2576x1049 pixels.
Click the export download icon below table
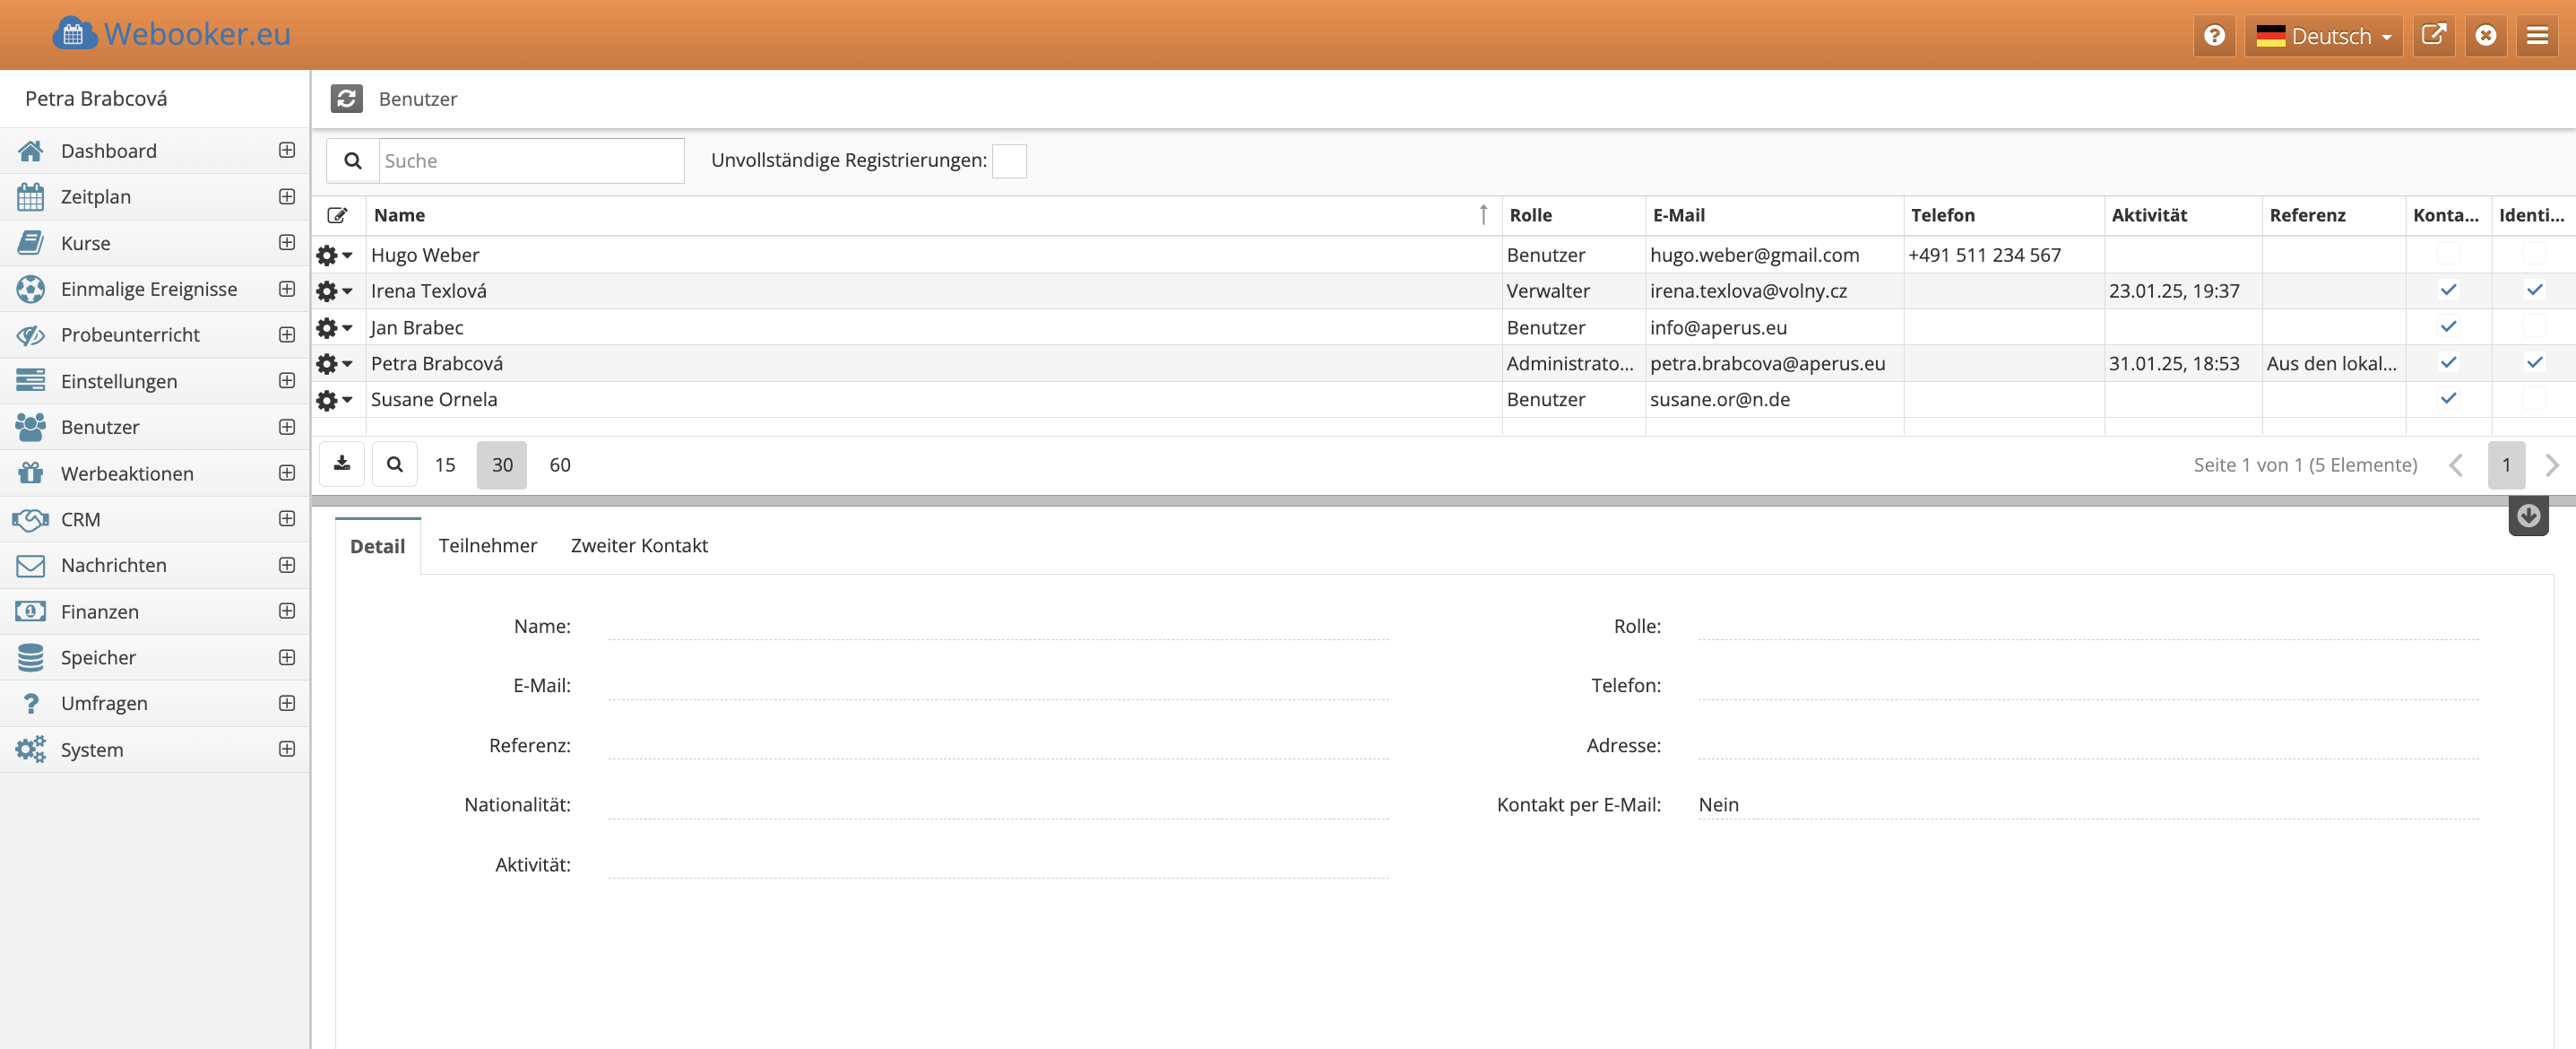tap(342, 464)
